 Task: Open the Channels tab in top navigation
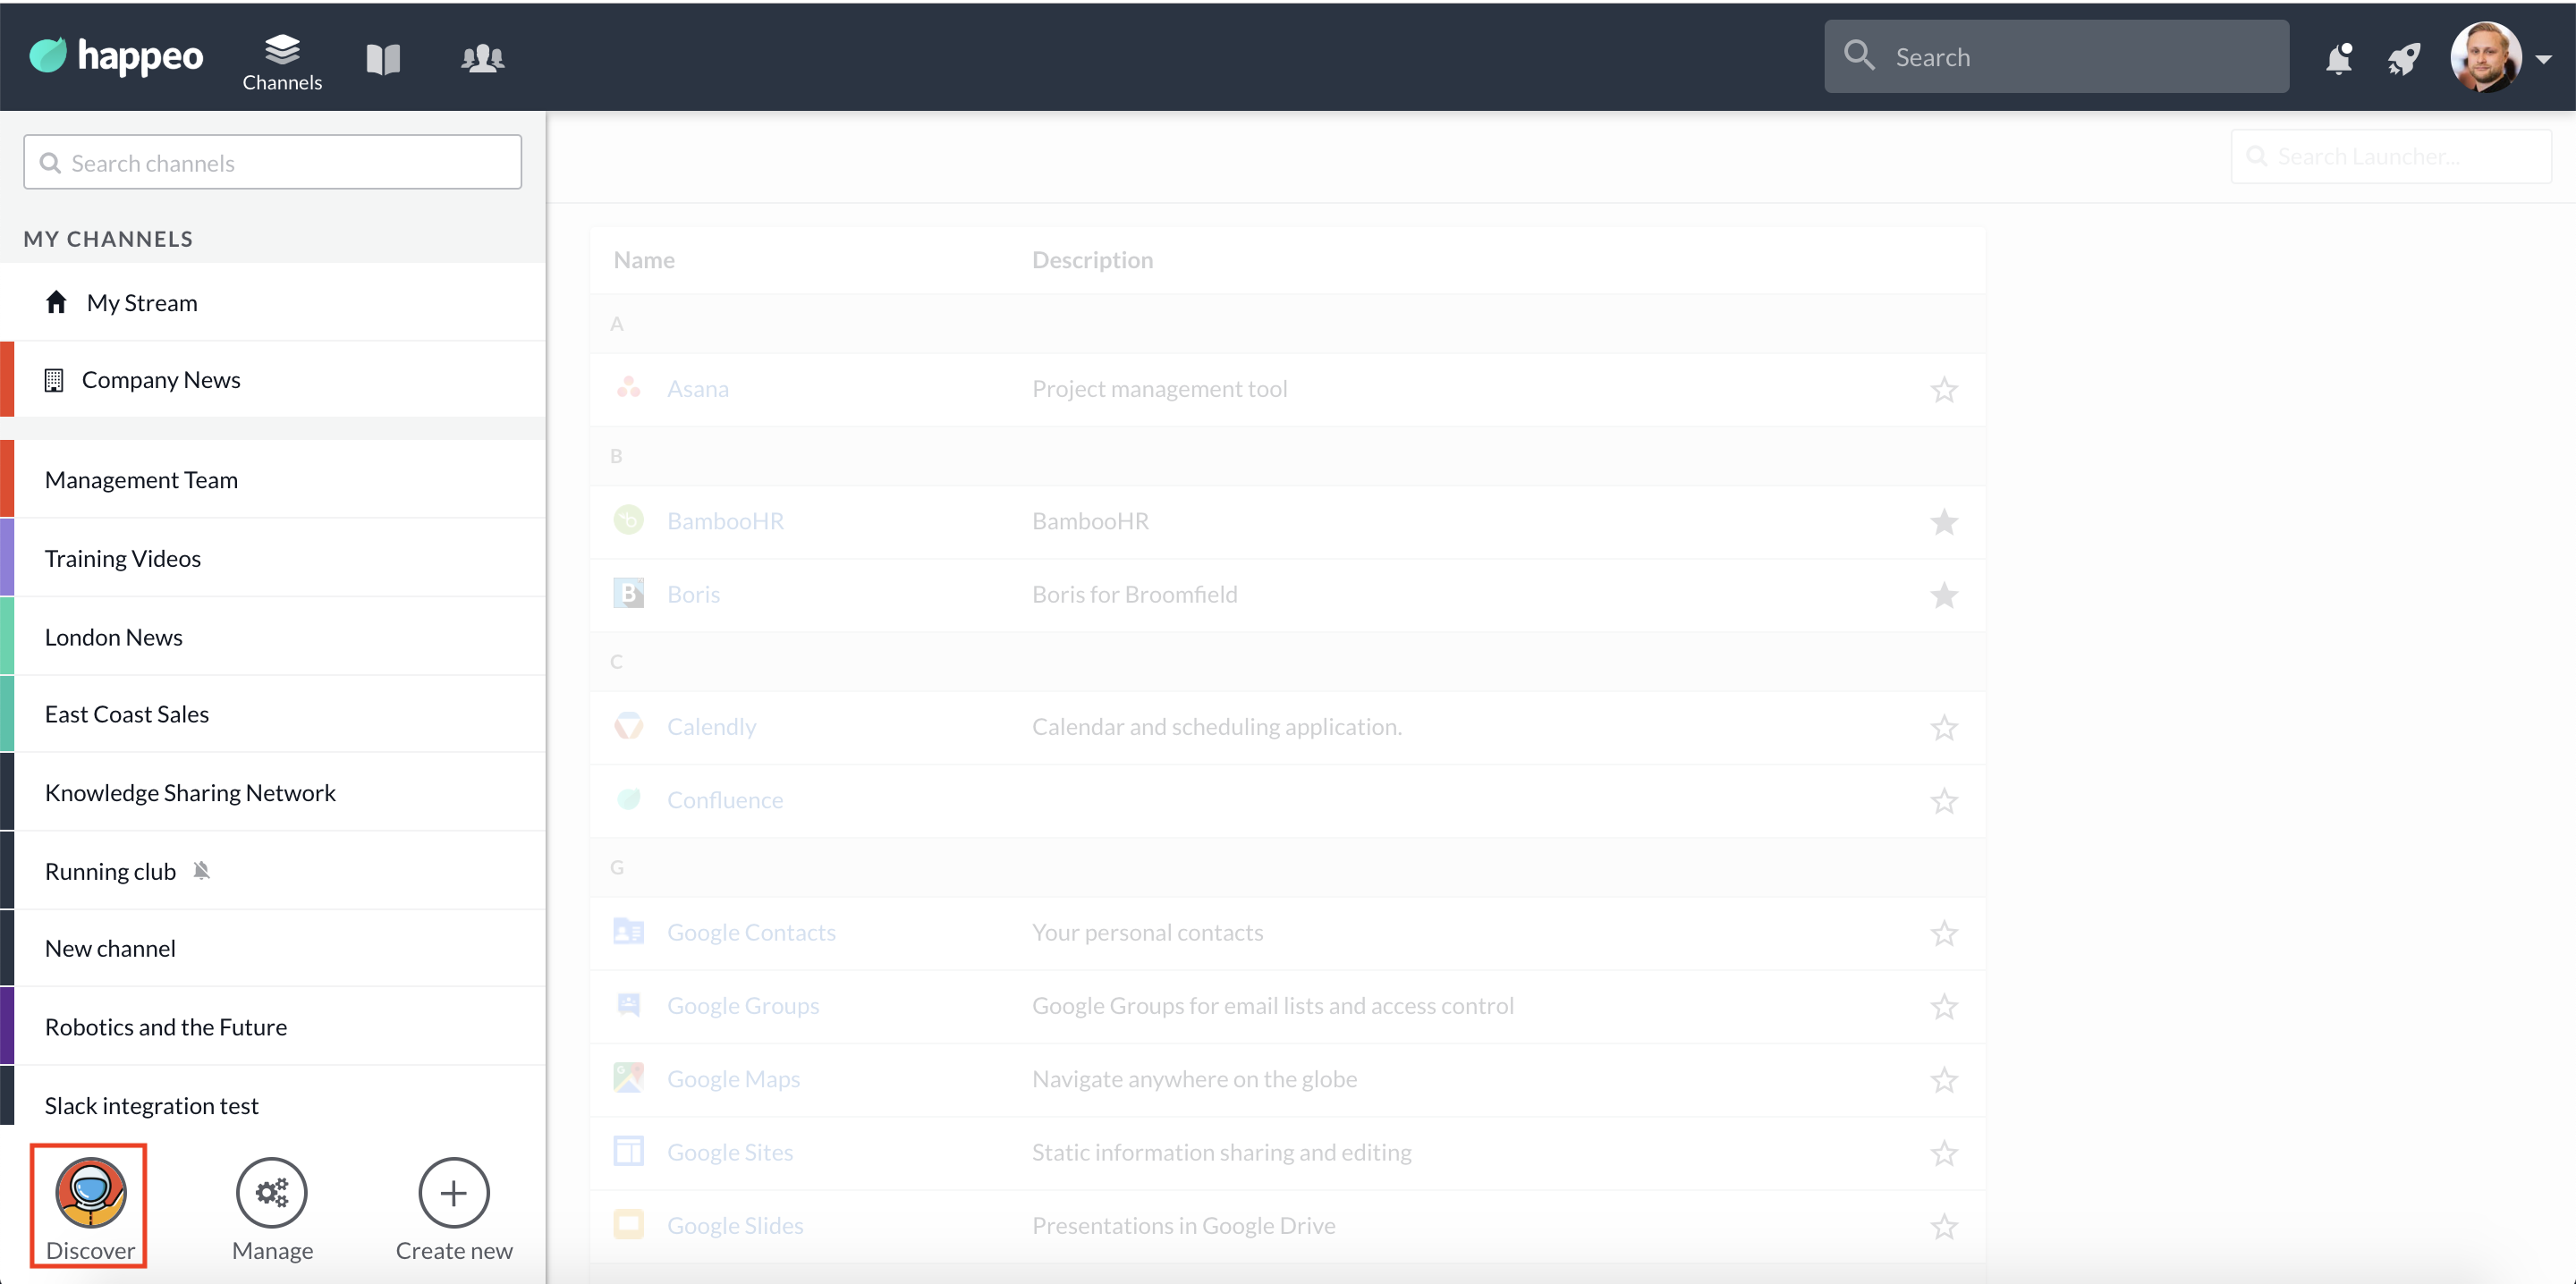point(282,60)
